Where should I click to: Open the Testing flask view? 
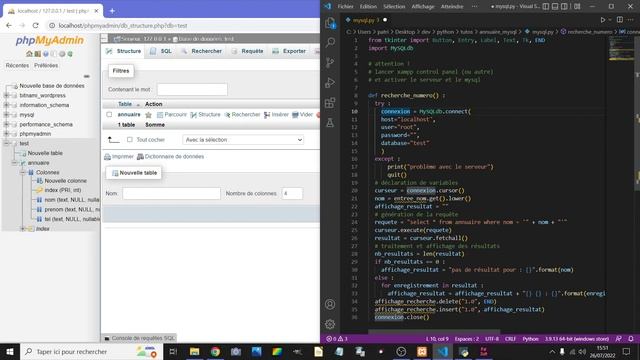tap(330, 122)
